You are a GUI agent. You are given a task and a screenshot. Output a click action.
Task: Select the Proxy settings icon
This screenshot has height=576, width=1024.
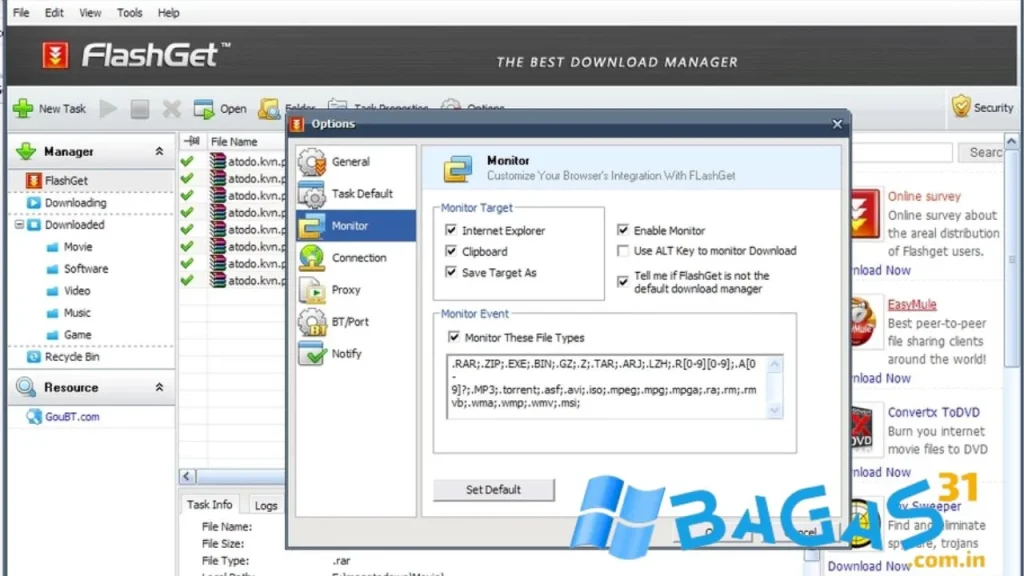[x=312, y=290]
